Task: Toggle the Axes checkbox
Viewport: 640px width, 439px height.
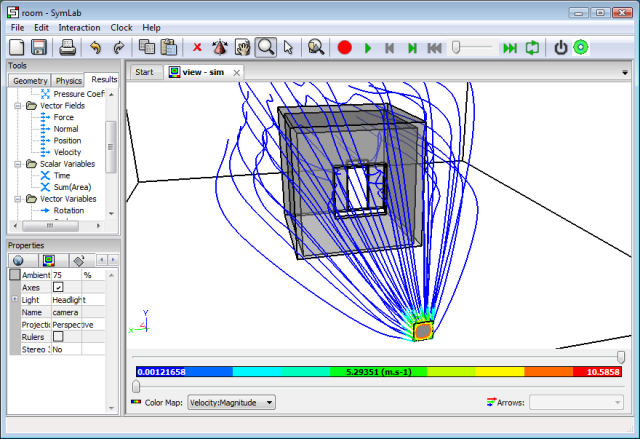Action: 58,287
